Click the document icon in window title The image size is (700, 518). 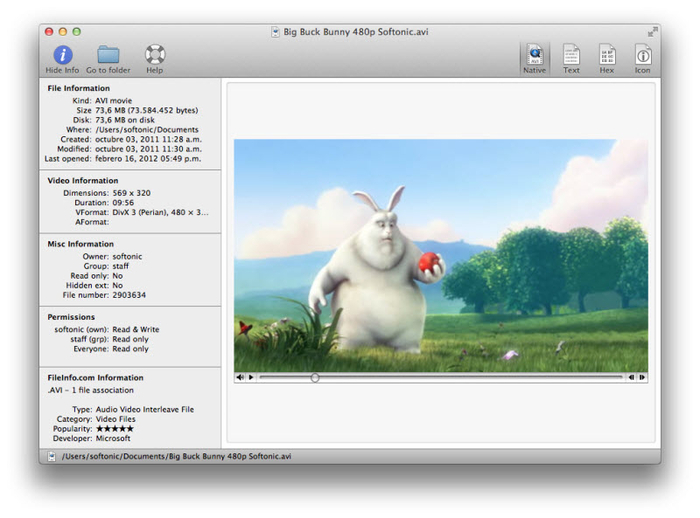click(275, 32)
